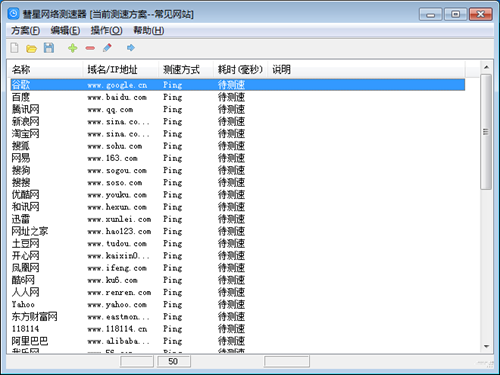The height and width of the screenshot is (375, 500).
Task: Click the 说明 column header
Action: point(366,69)
